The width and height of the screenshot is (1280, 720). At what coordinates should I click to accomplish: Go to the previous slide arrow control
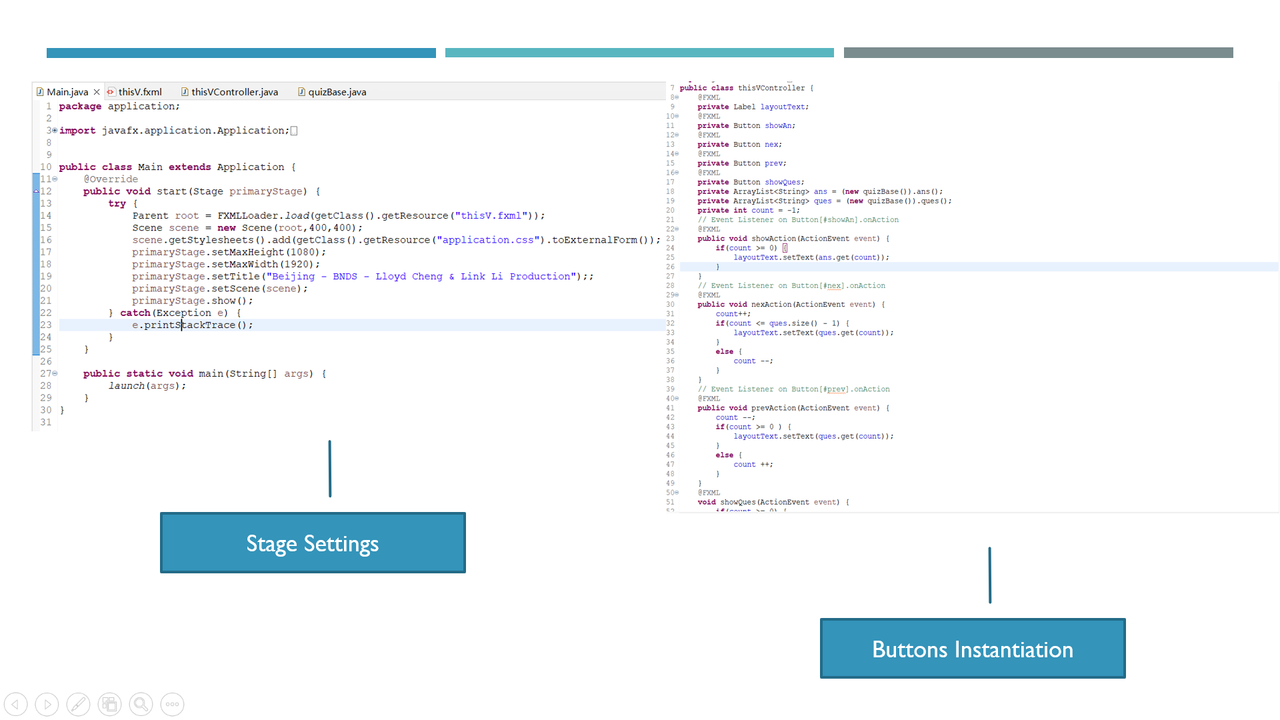pos(16,704)
